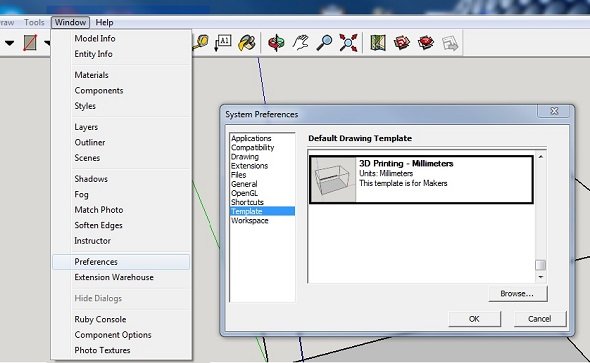Activate the Pan hand tool
The width and height of the screenshot is (590, 363).
tap(300, 43)
